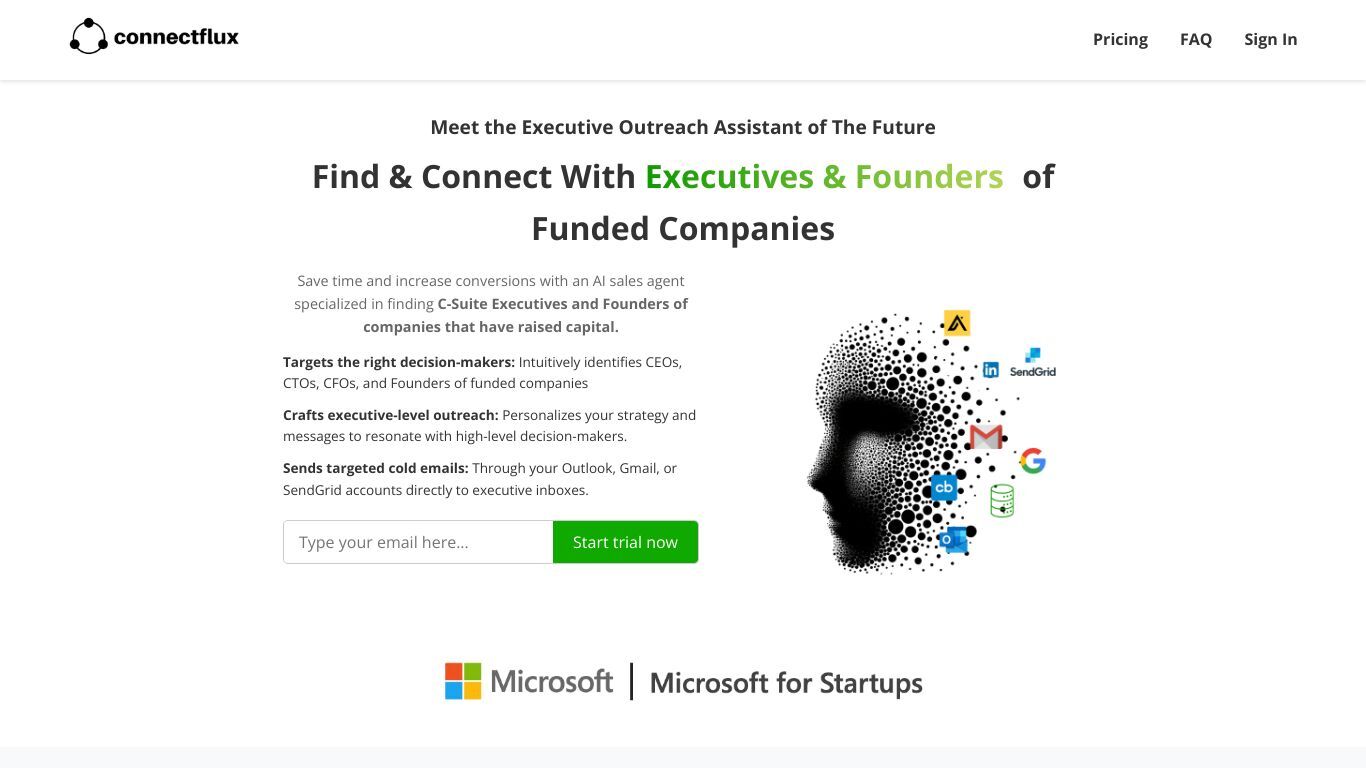Click the Start trial now button
The width and height of the screenshot is (1366, 768).
625,542
